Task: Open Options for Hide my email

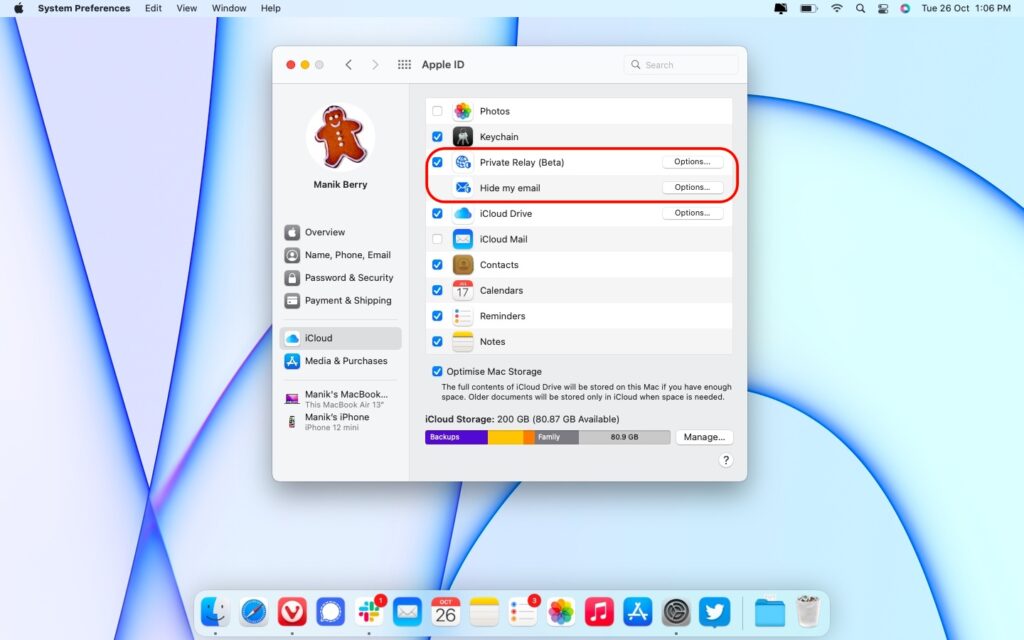Action: coord(693,187)
